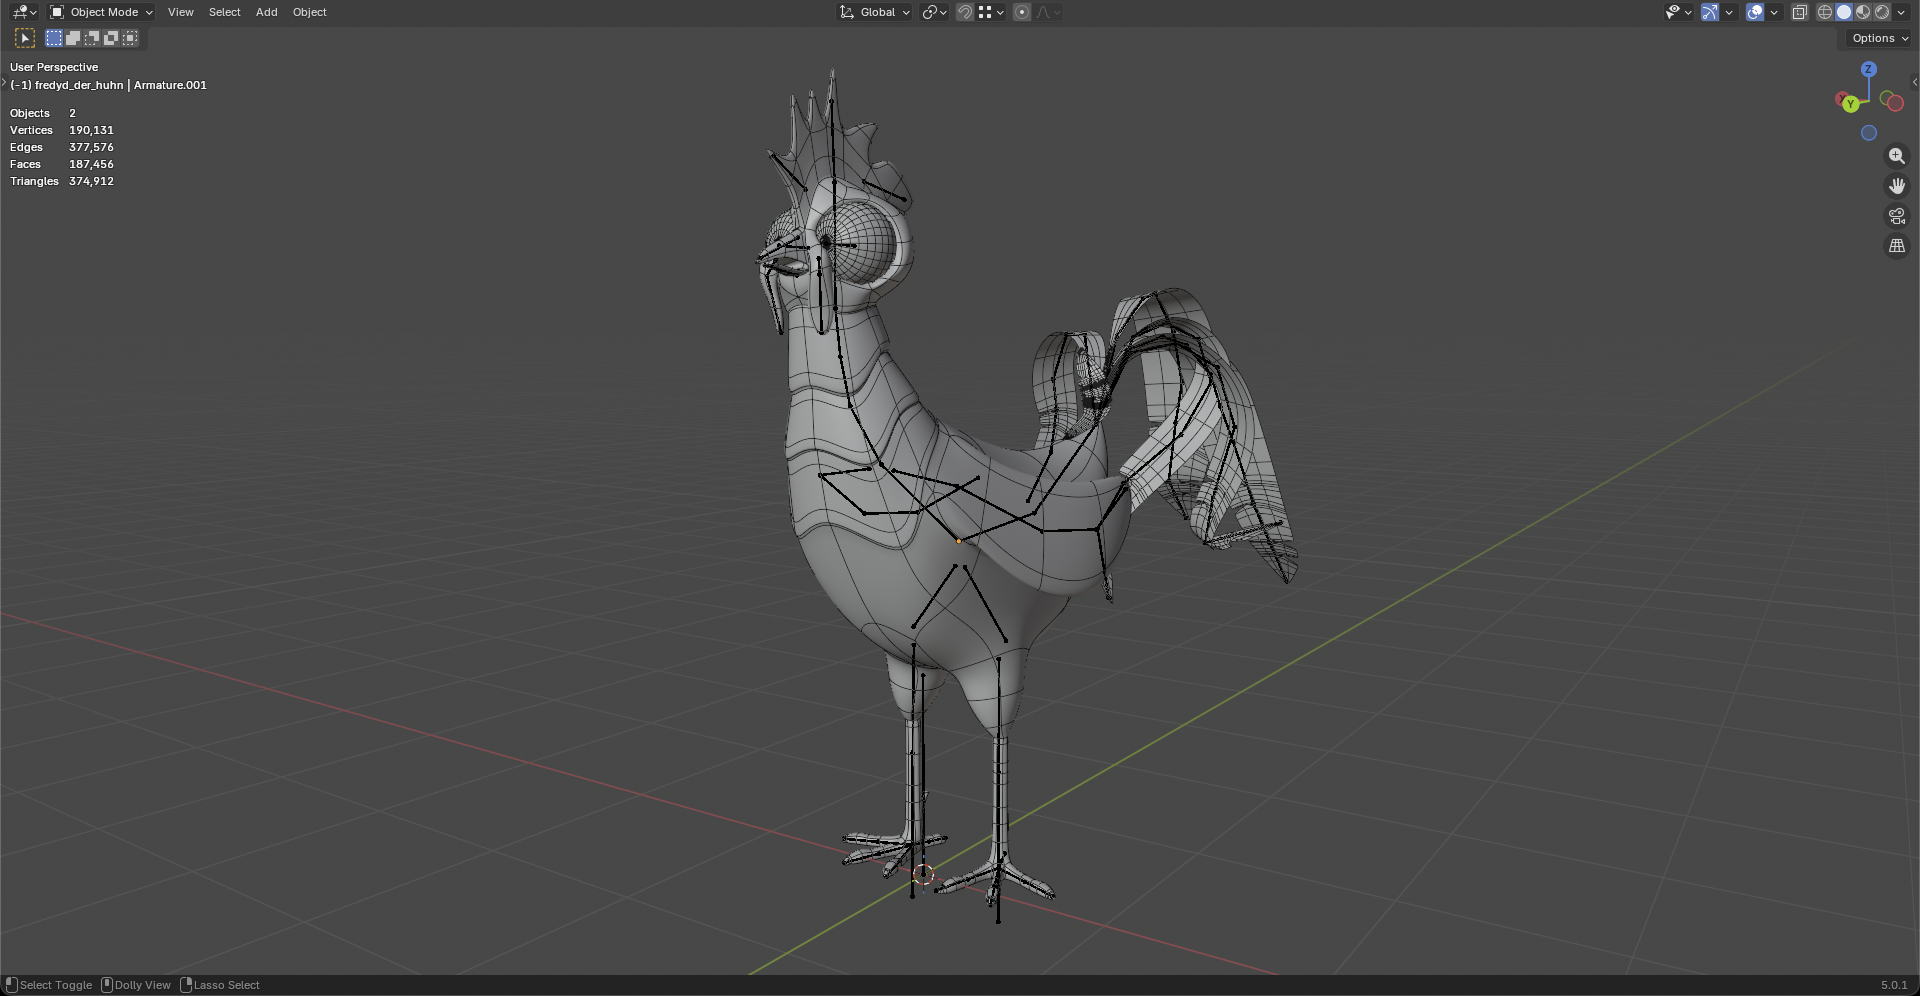The width and height of the screenshot is (1920, 996).
Task: Switch to Wireframe shading
Action: [x=1825, y=12]
